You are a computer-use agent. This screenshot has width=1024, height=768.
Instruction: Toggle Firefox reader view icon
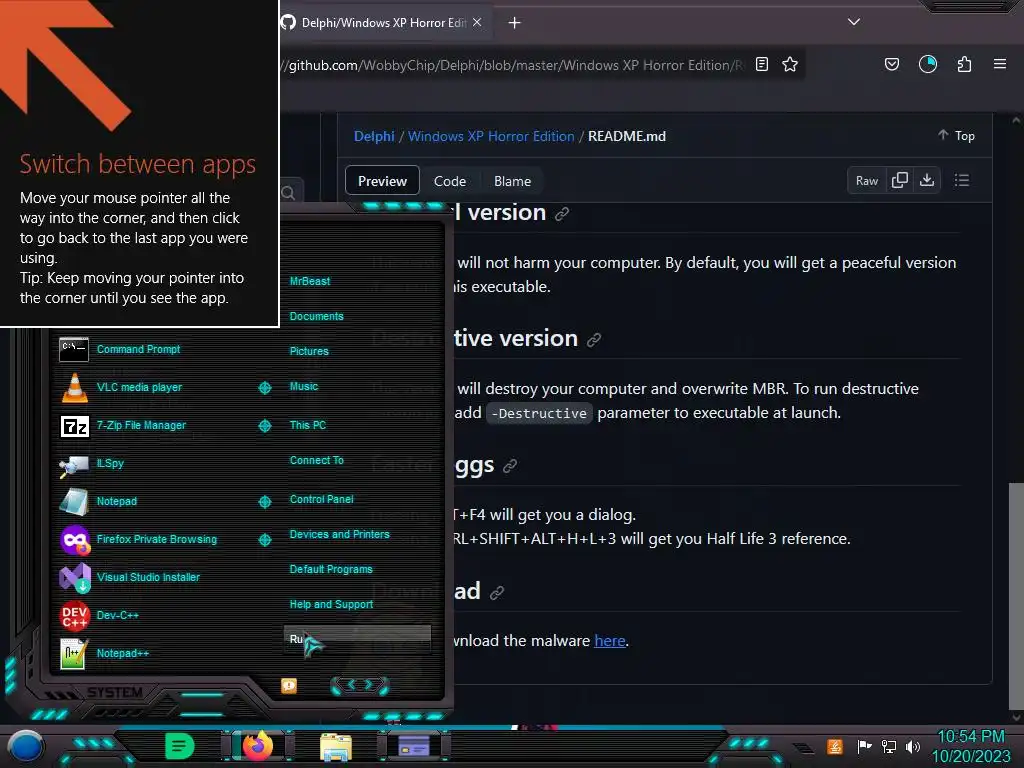pyautogui.click(x=761, y=64)
